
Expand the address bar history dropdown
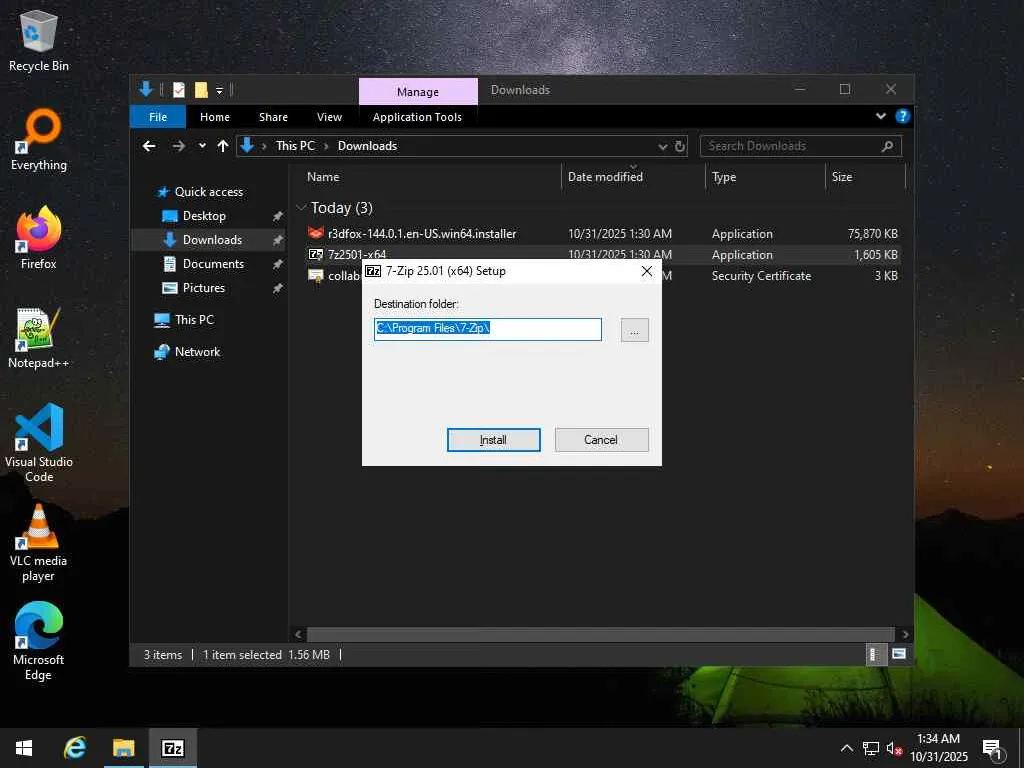click(x=662, y=146)
